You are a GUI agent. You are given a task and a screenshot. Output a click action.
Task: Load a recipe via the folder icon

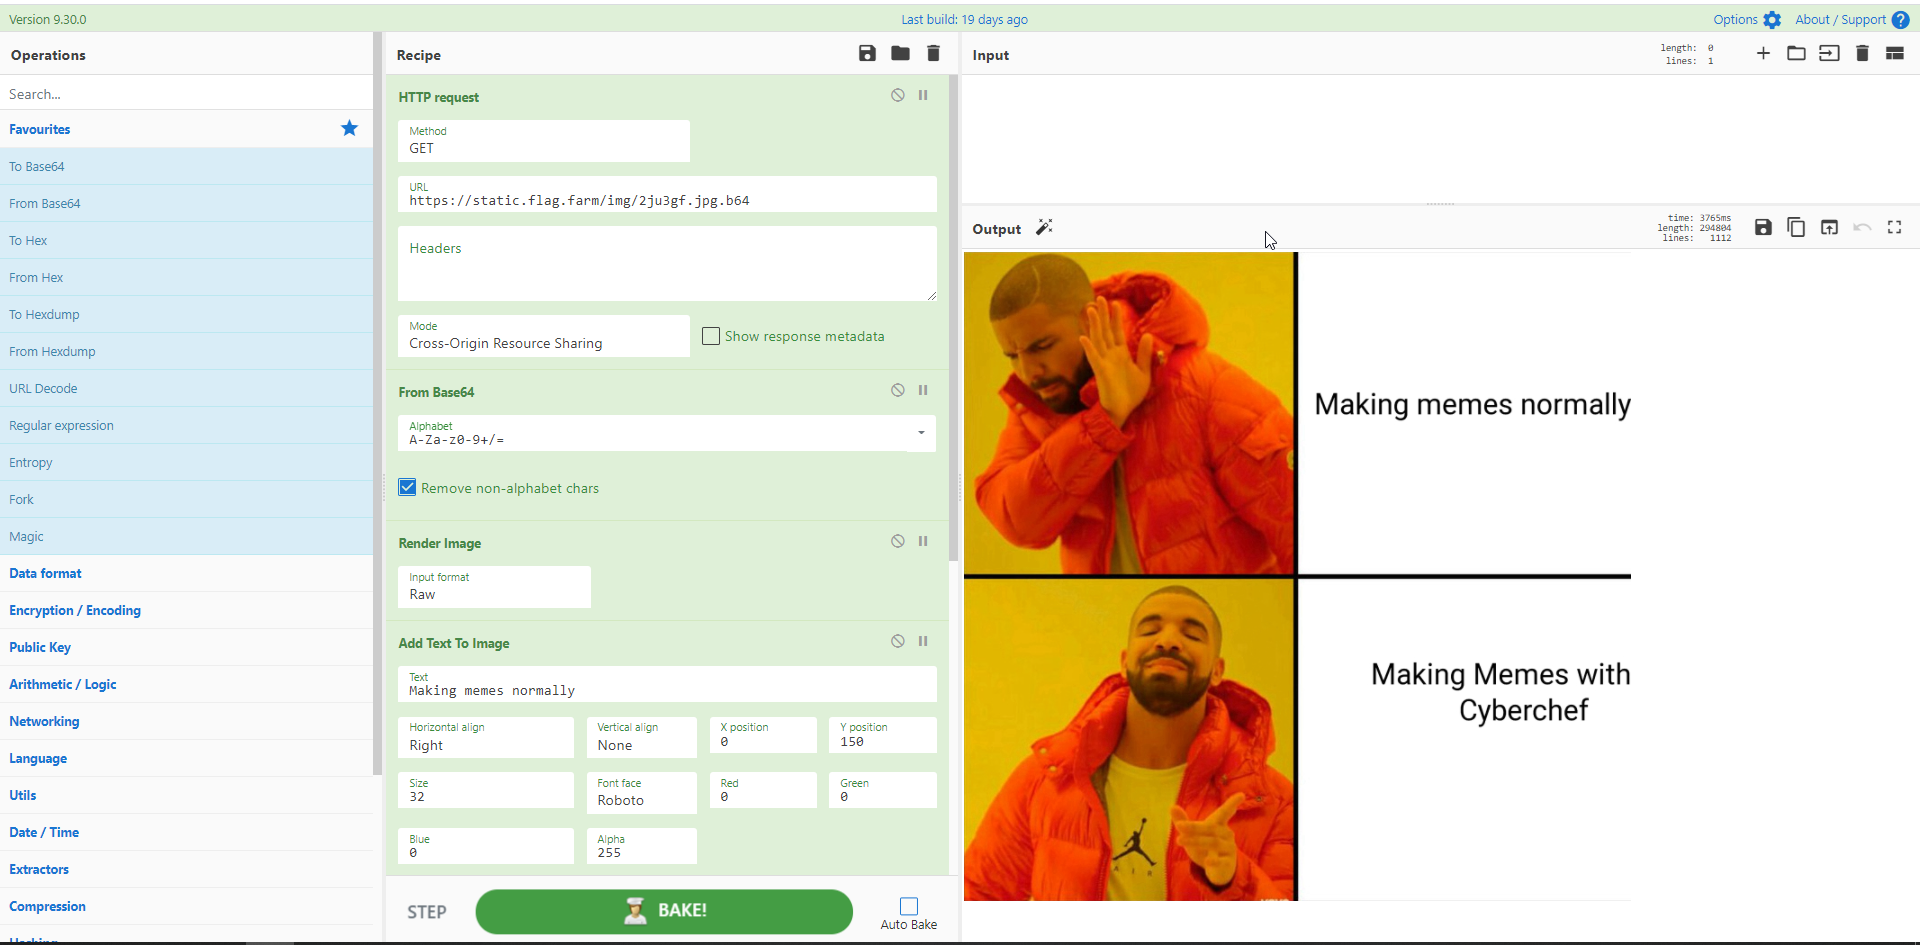coord(900,54)
